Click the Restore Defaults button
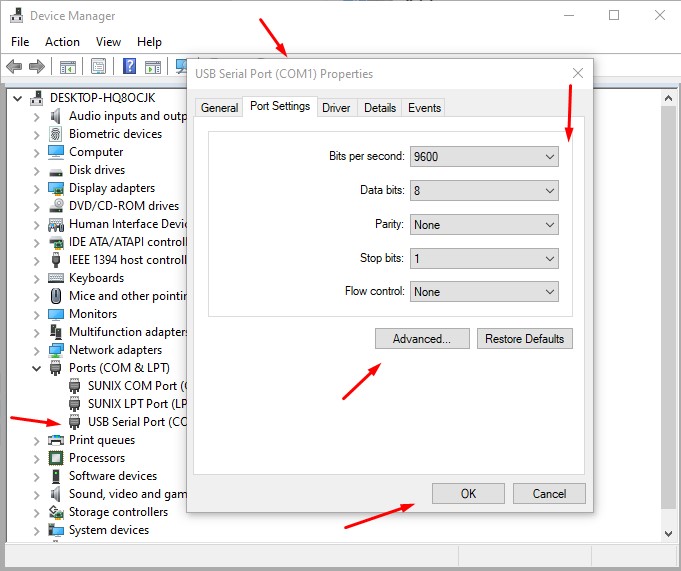 click(525, 339)
